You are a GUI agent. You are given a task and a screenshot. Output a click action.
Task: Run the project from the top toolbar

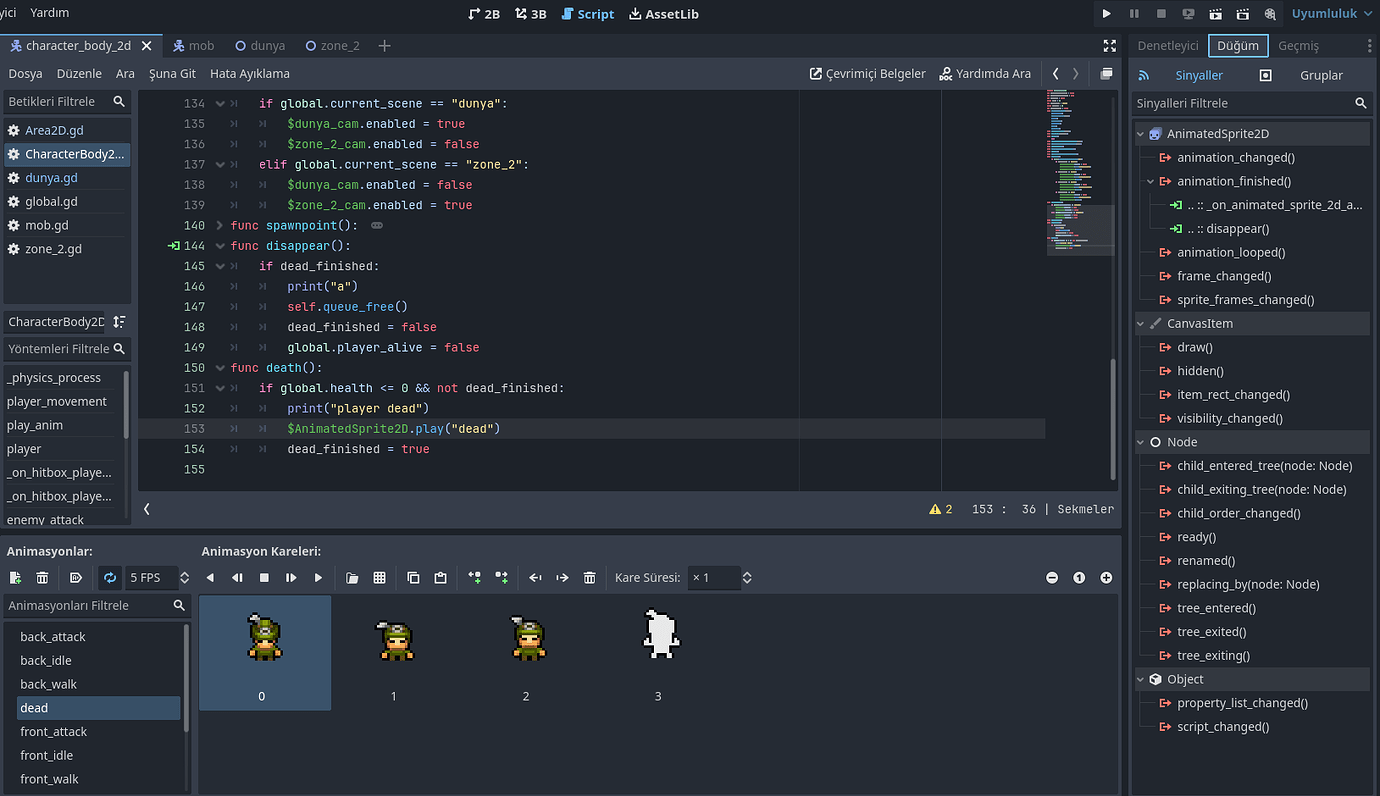[1106, 13]
